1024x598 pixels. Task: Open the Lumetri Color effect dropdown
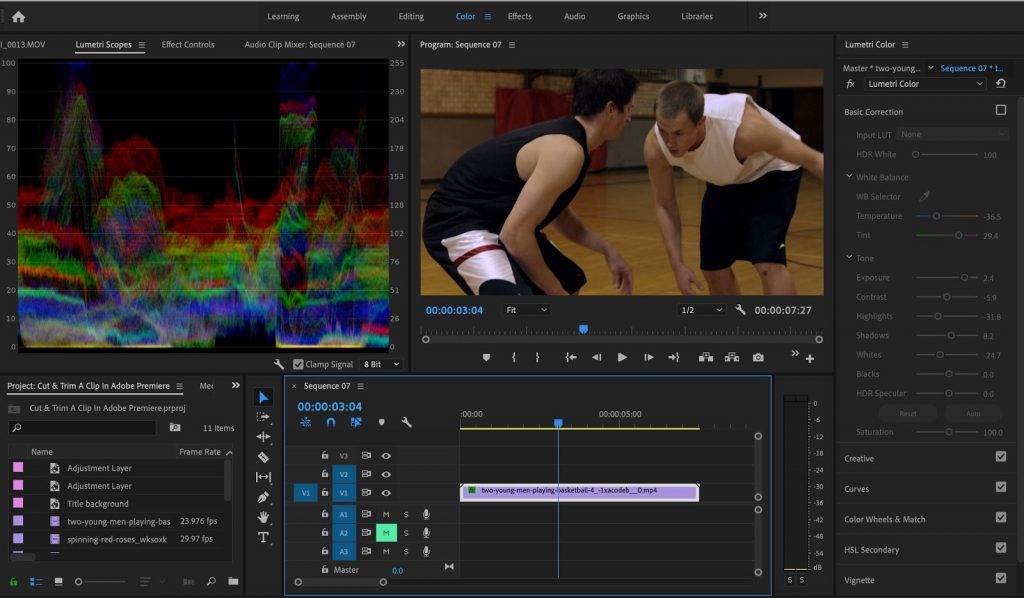[x=925, y=84]
